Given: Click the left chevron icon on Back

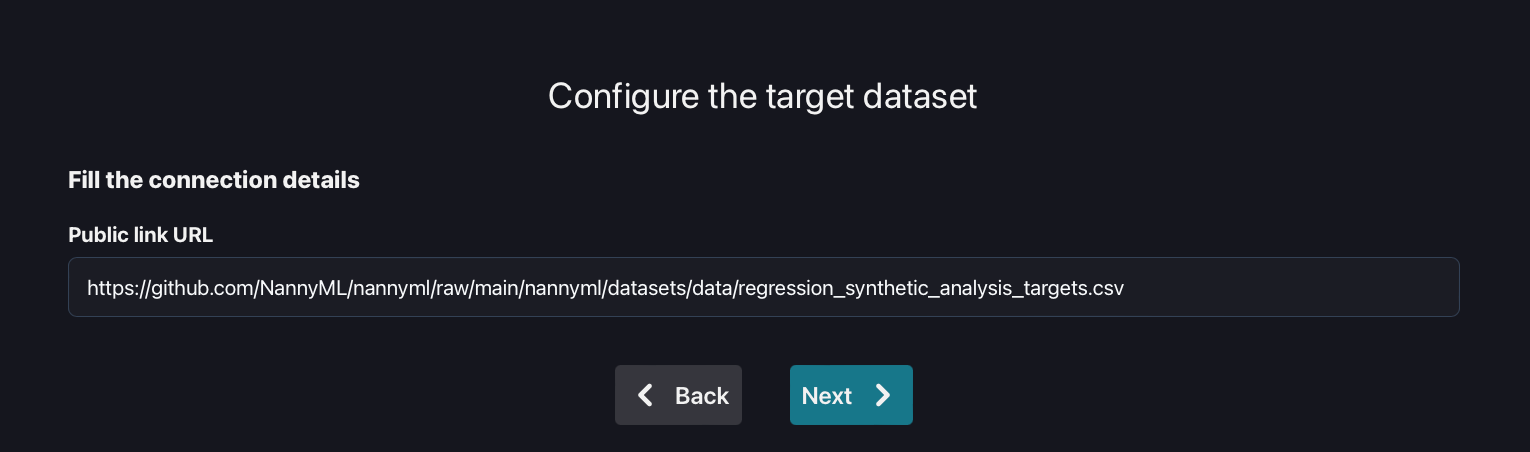Looking at the screenshot, I should point(646,395).
